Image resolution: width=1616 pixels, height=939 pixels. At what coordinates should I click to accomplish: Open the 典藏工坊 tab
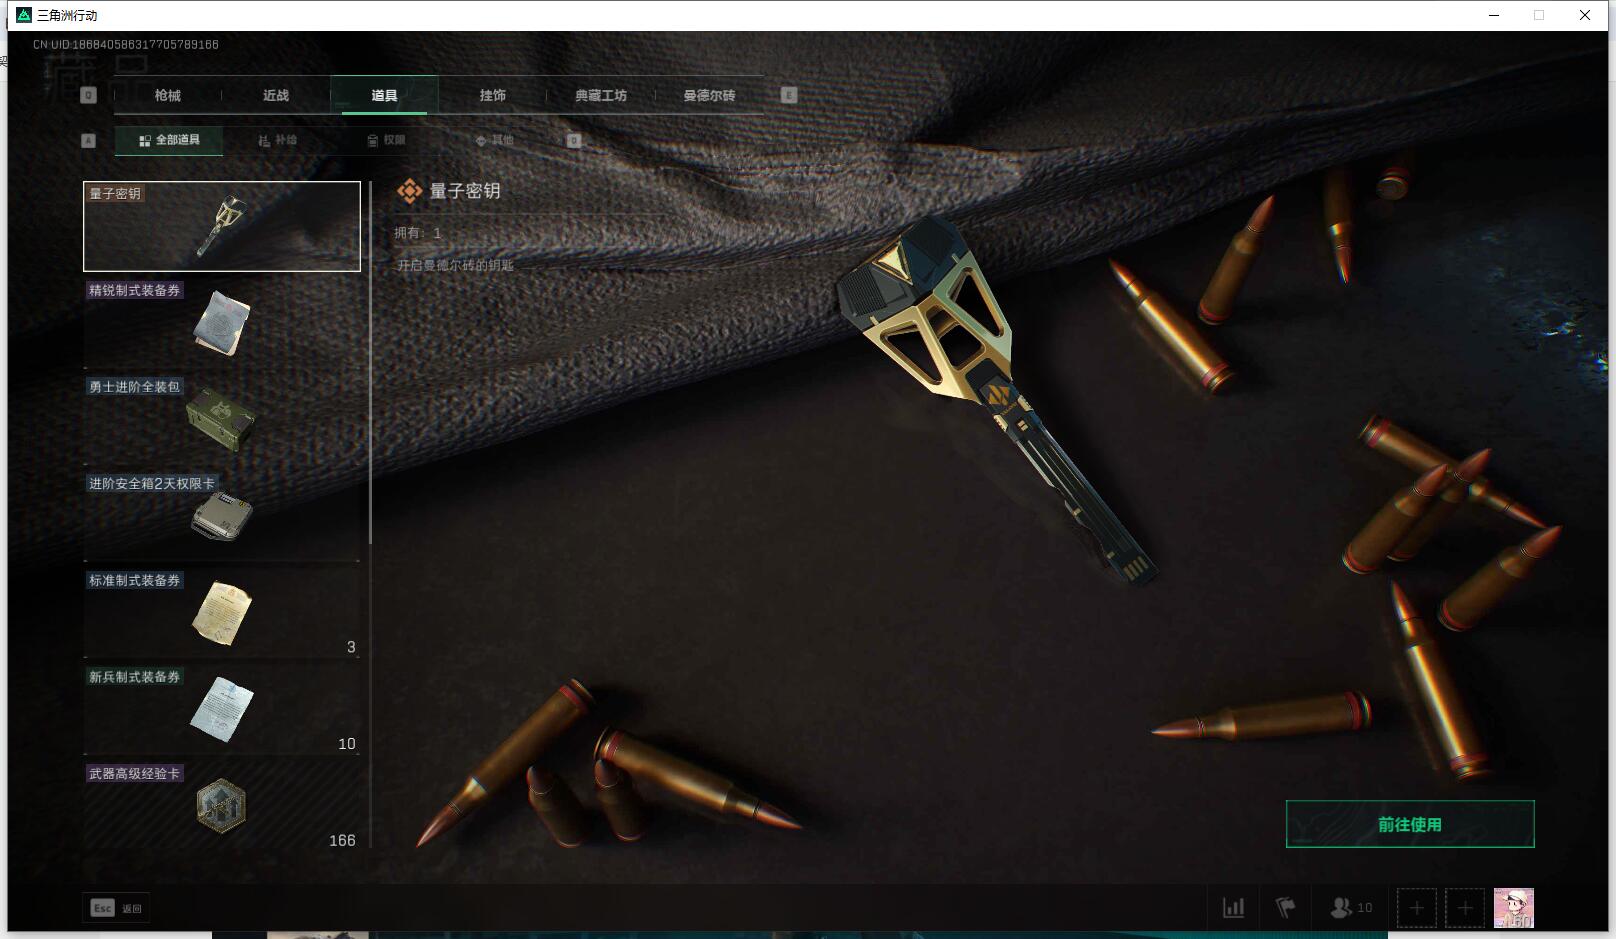(x=600, y=95)
